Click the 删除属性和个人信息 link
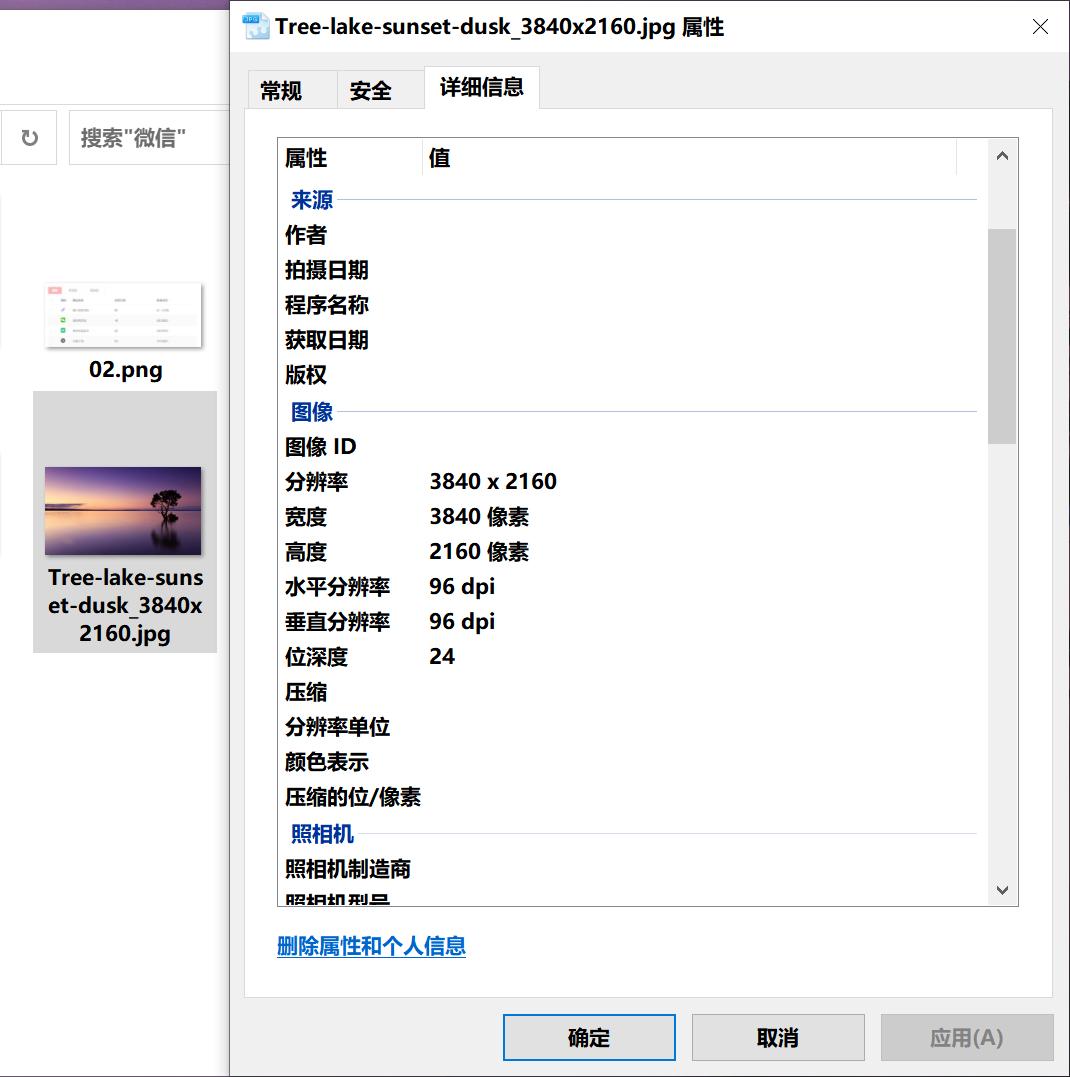The image size is (1070, 1077). point(372,946)
